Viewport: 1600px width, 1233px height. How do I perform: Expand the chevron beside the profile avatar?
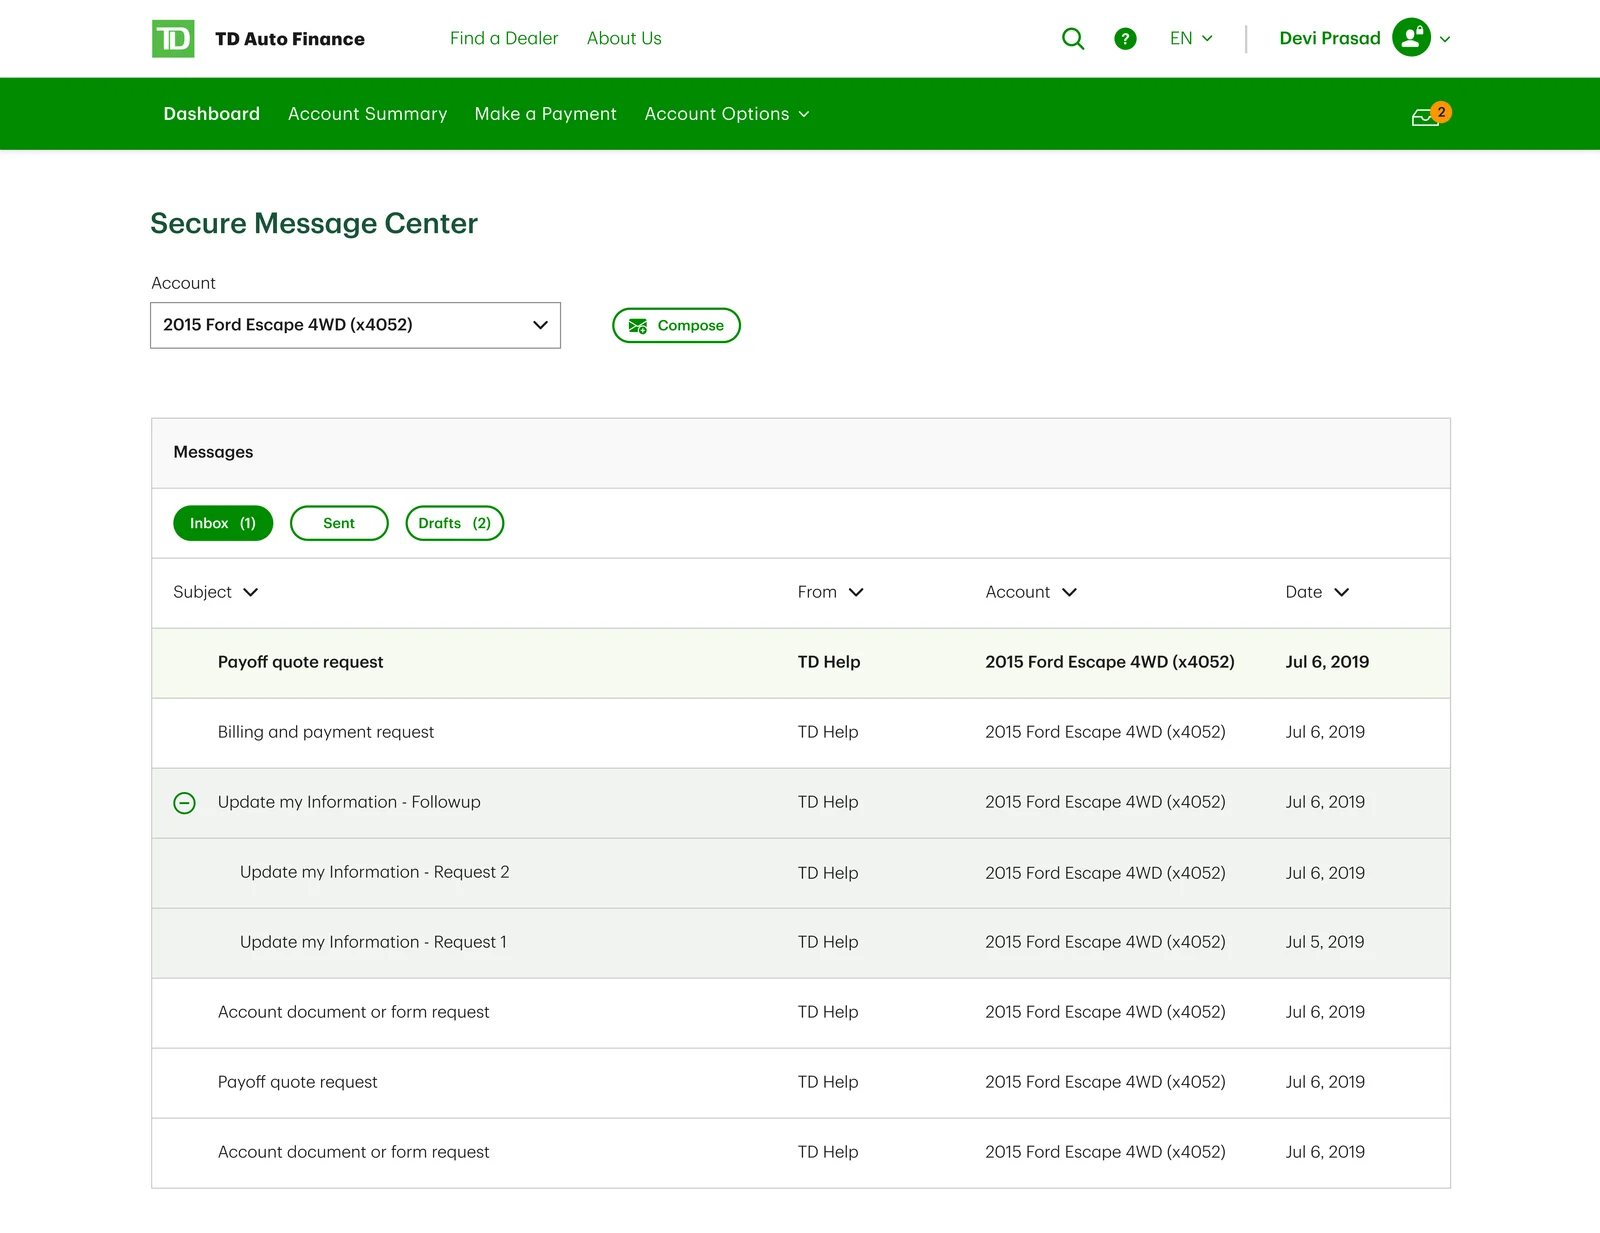tap(1445, 40)
